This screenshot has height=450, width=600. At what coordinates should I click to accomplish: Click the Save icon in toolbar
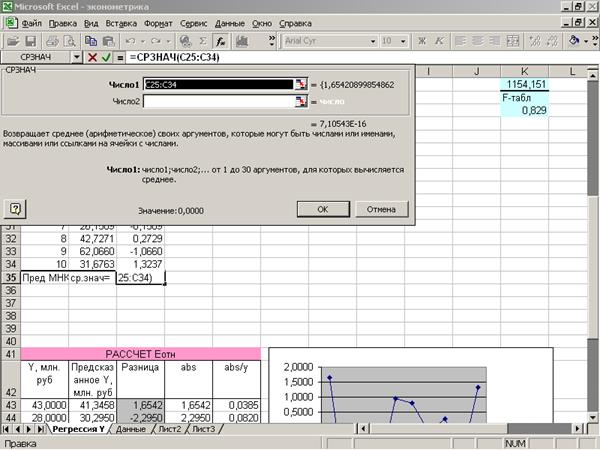tap(30, 41)
